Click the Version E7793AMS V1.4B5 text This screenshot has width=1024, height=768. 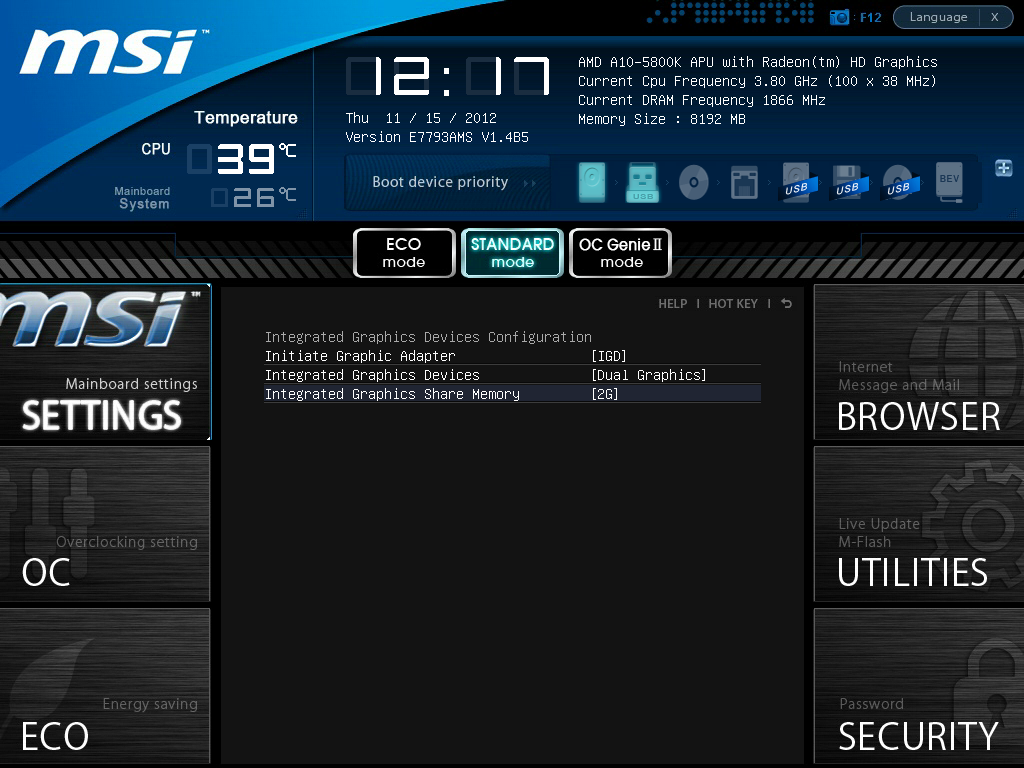tap(437, 137)
